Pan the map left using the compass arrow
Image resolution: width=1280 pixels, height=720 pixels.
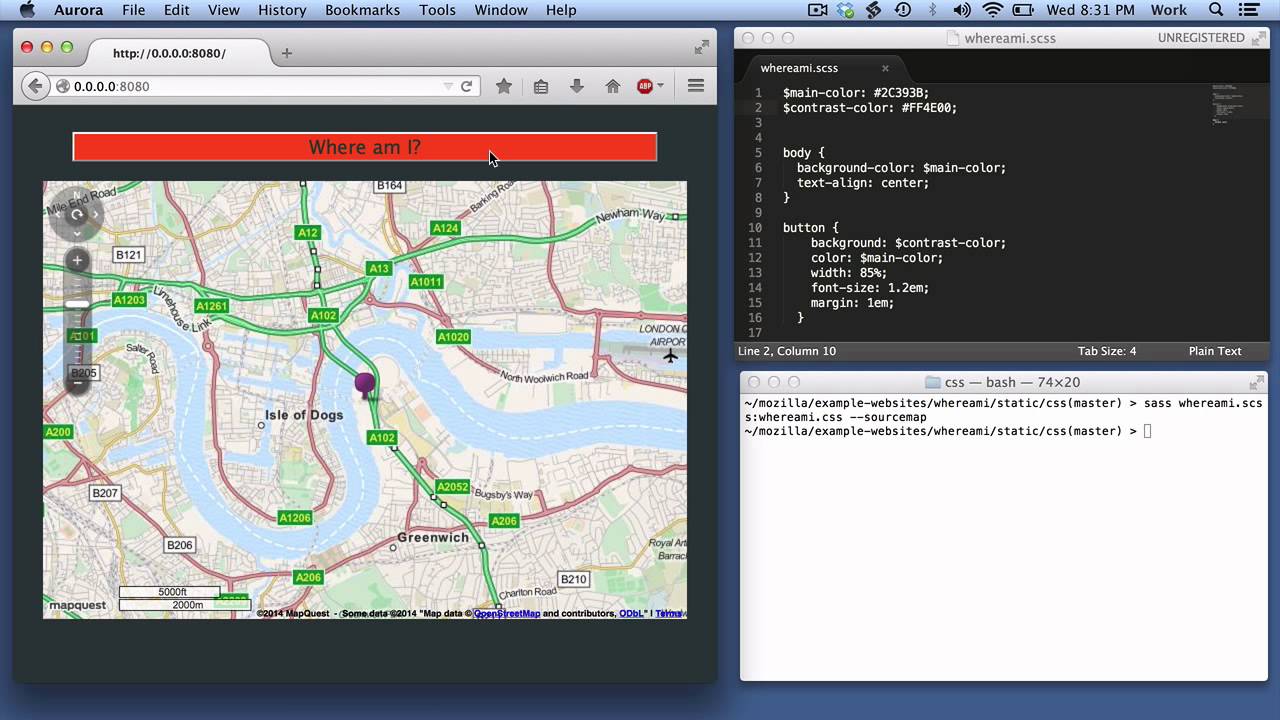pos(58,214)
